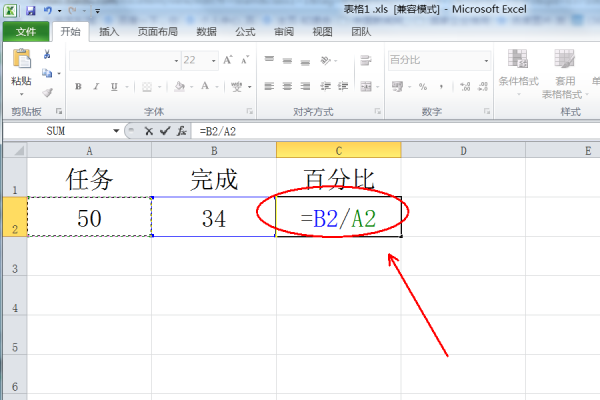This screenshot has height=400, width=600.
Task: Open the undo history dropdown arrow
Action: (59, 11)
